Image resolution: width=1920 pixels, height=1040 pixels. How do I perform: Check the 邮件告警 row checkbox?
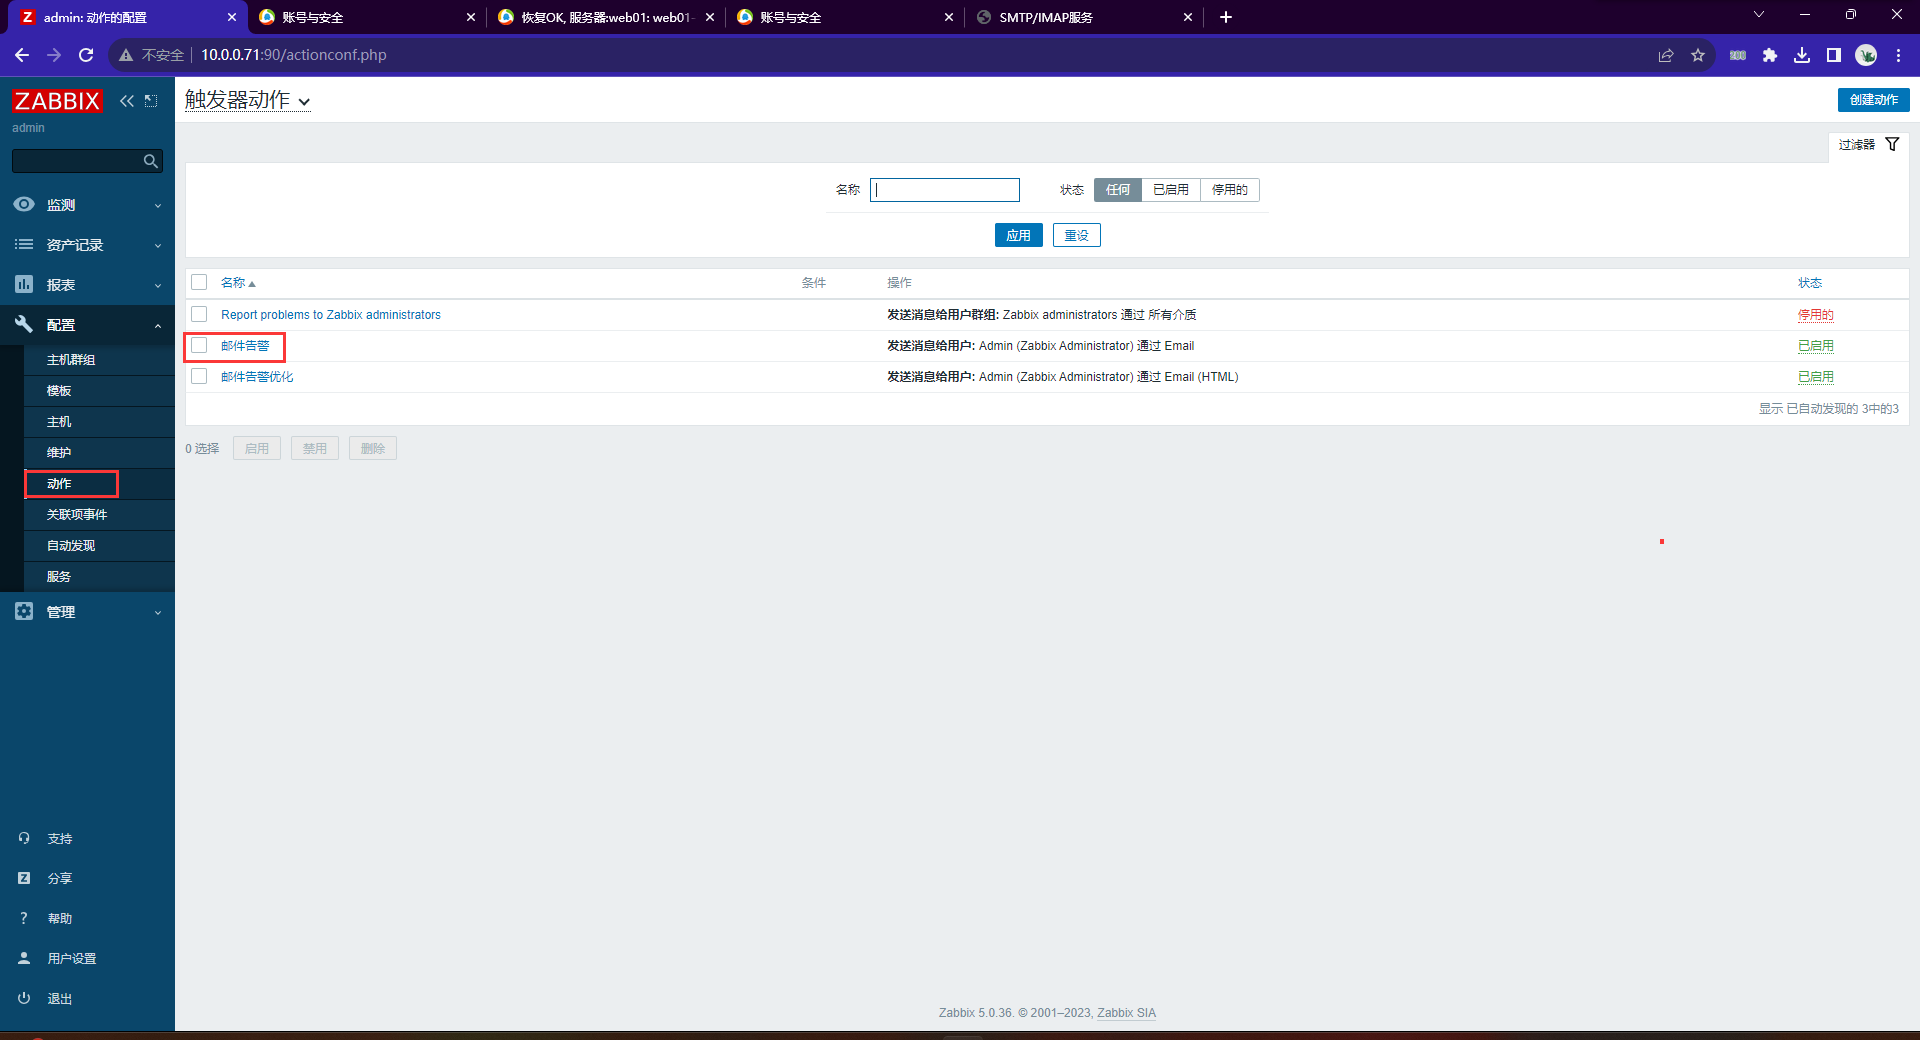point(199,345)
